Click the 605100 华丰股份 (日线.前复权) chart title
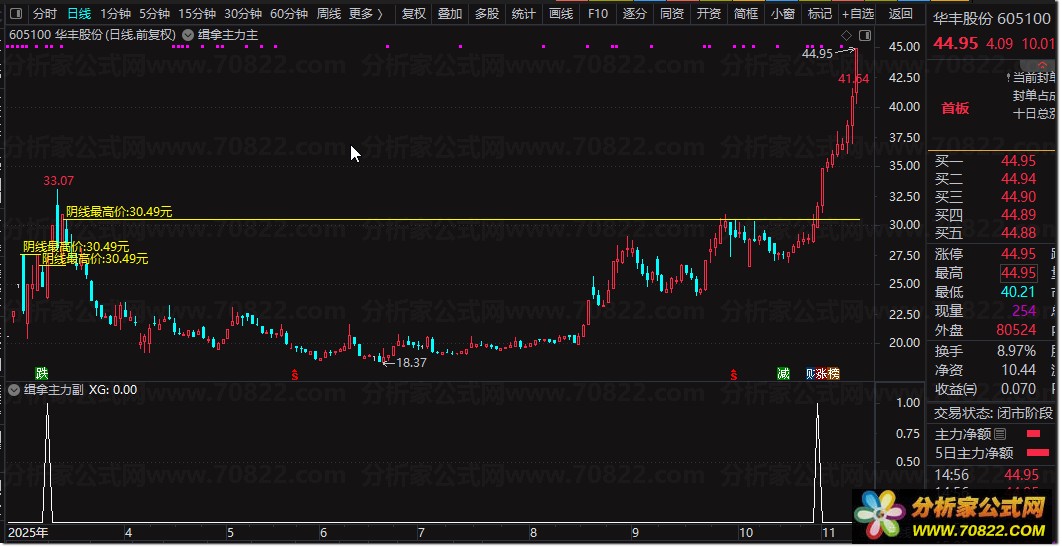Viewport: 1062px width, 547px height. pyautogui.click(x=93, y=35)
